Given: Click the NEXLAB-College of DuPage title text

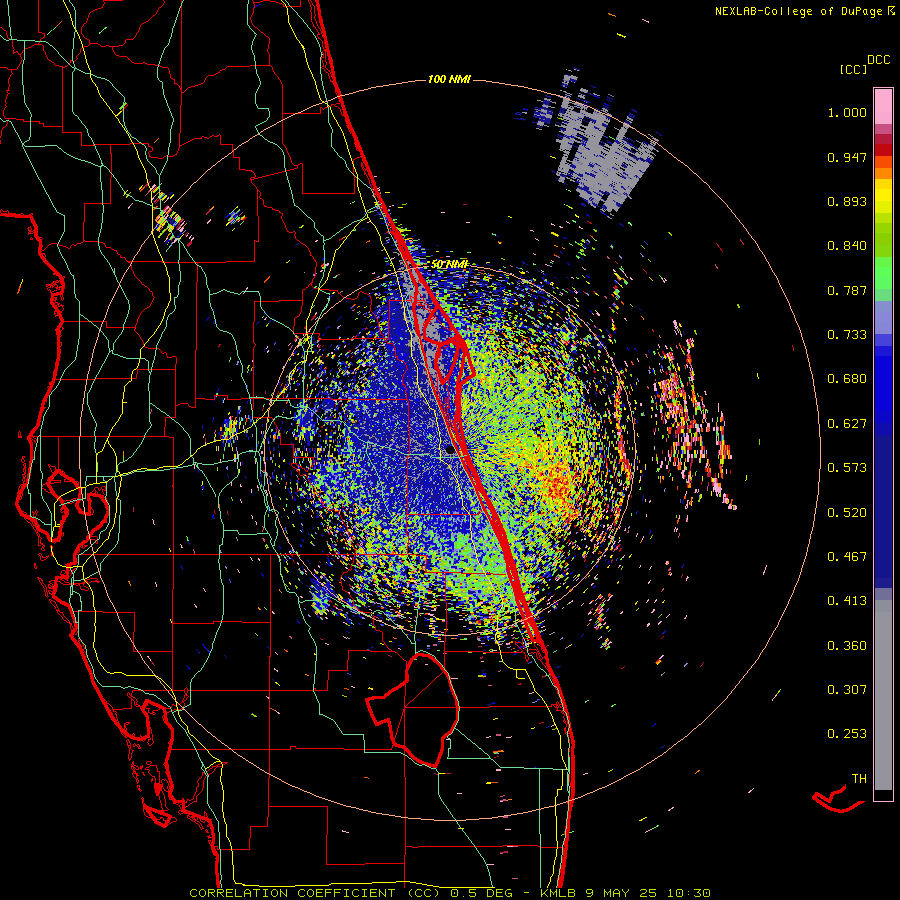Looking at the screenshot, I should pyautogui.click(x=798, y=11).
